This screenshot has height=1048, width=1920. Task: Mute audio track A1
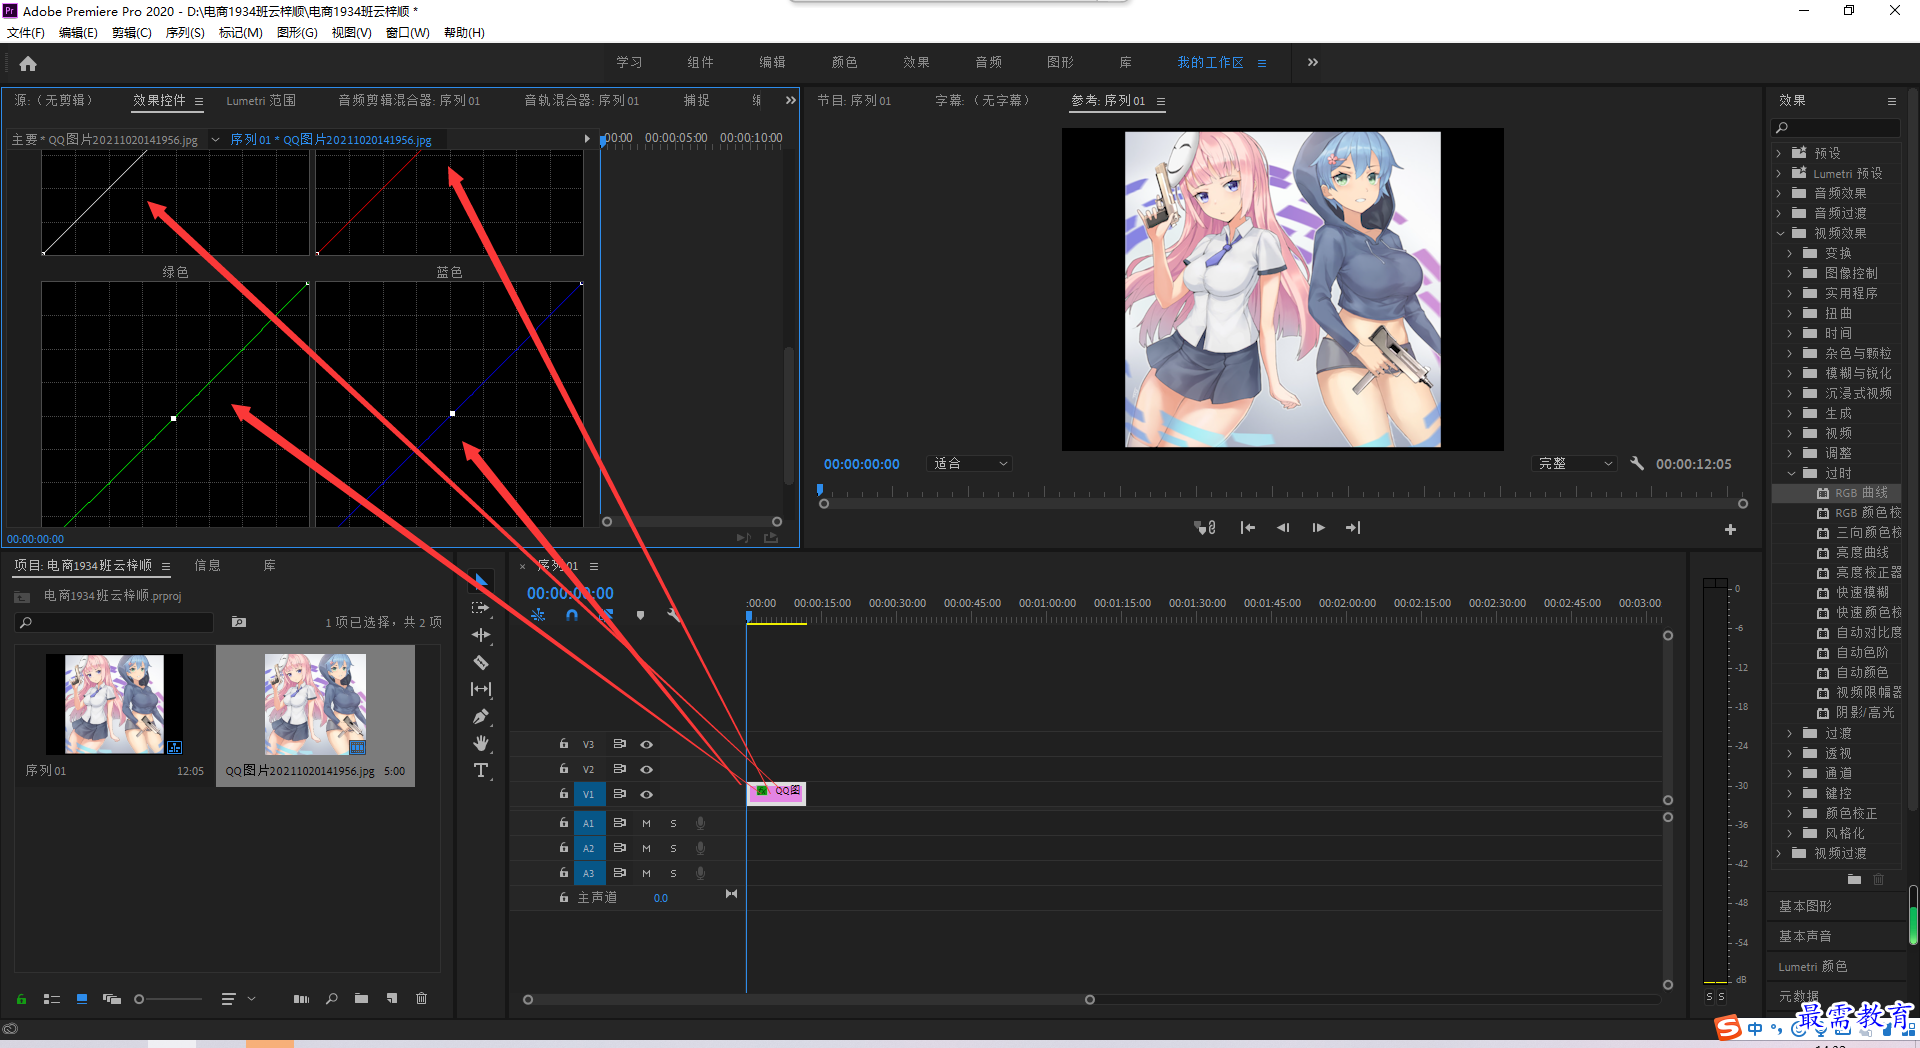(x=646, y=823)
